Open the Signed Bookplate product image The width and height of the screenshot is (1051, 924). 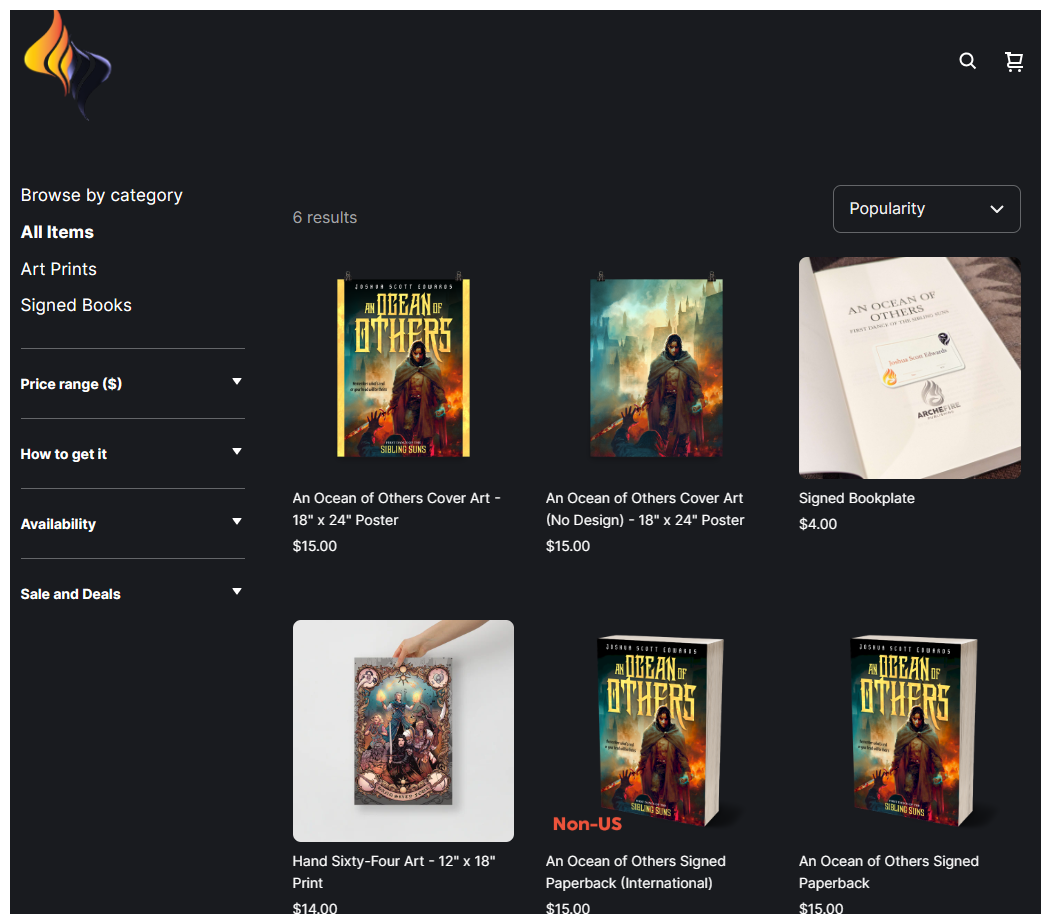pyautogui.click(x=910, y=367)
